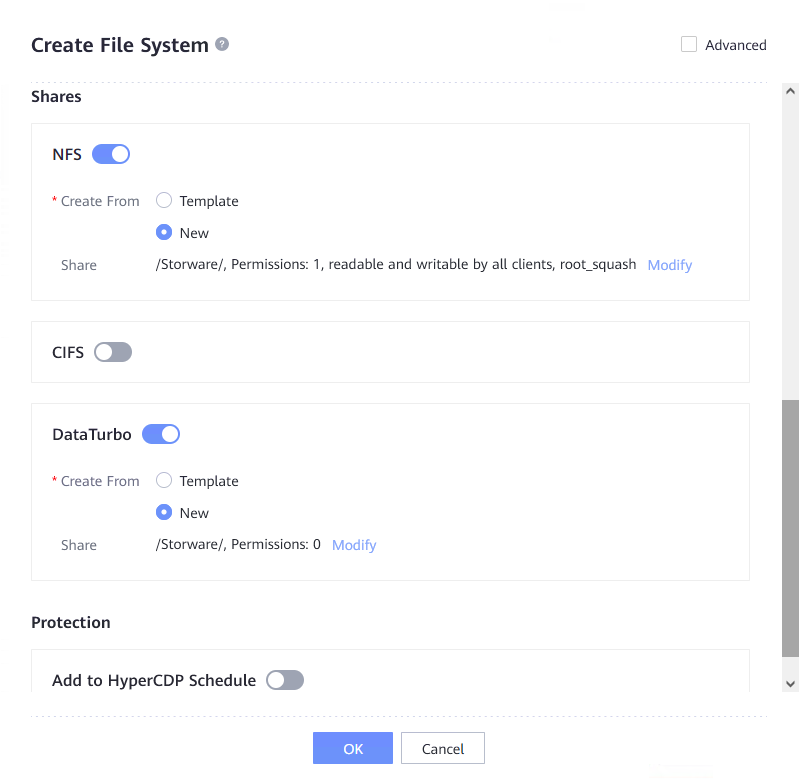Choose New radio under DataTurbo
The height and width of the screenshot is (779, 799).
pos(164,513)
